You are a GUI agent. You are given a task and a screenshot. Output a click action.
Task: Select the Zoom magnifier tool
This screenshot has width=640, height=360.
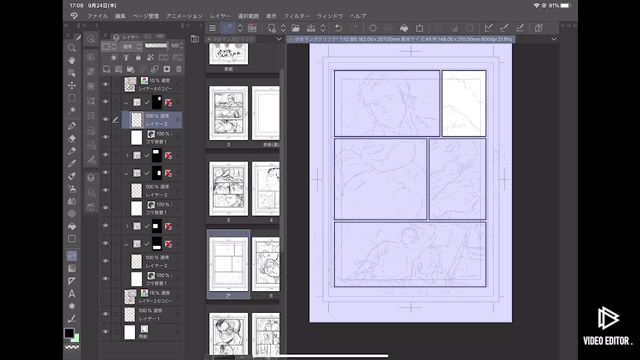coord(72,48)
